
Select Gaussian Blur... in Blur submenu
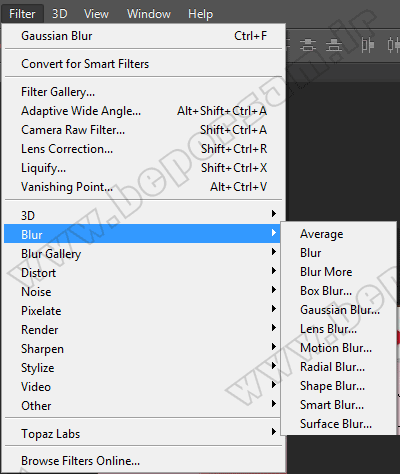pos(339,310)
